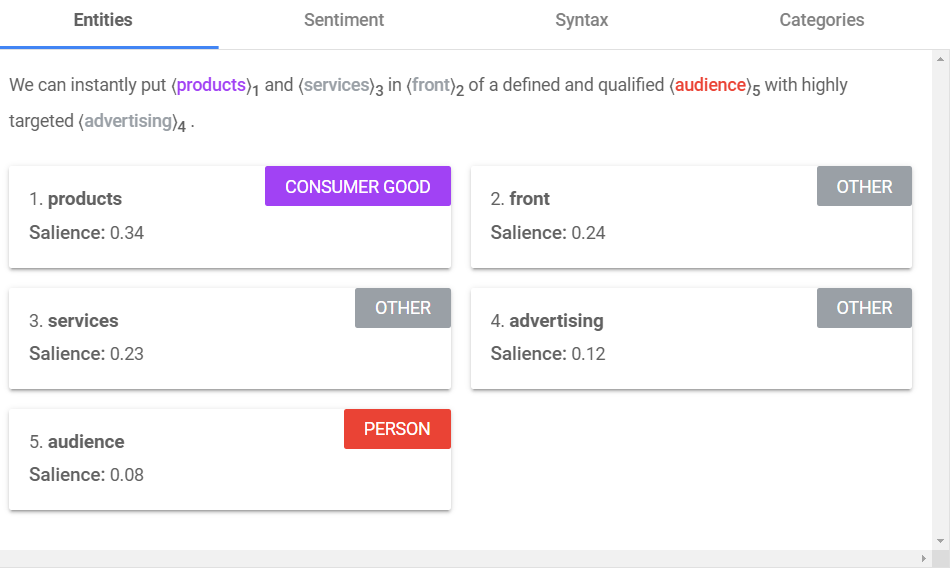The height and width of the screenshot is (569, 950).
Task: Select the "services" entity in the sentence
Action: (x=337, y=86)
